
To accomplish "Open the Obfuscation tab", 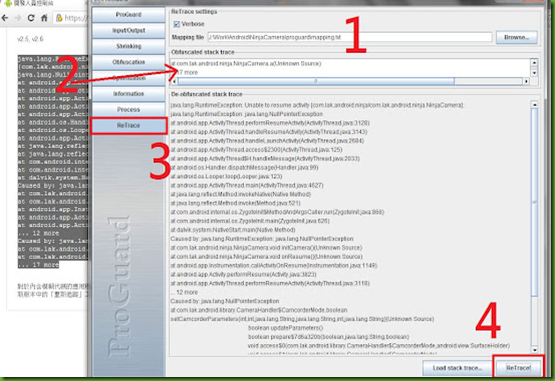I will click(x=128, y=62).
